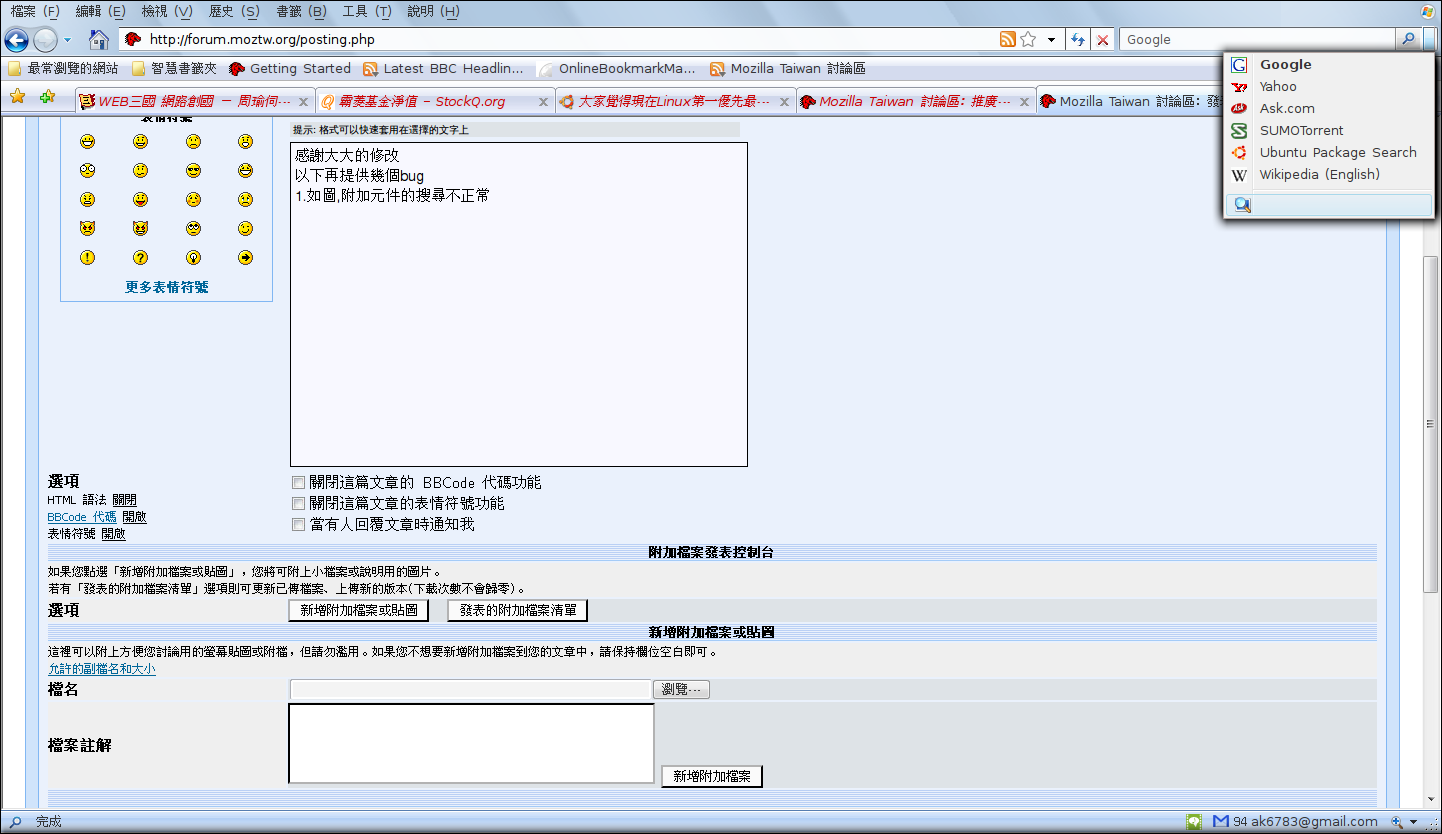Screen dimensions: 1442x834
Task: Reload the page with the blue arrows icon
Action: [1078, 40]
